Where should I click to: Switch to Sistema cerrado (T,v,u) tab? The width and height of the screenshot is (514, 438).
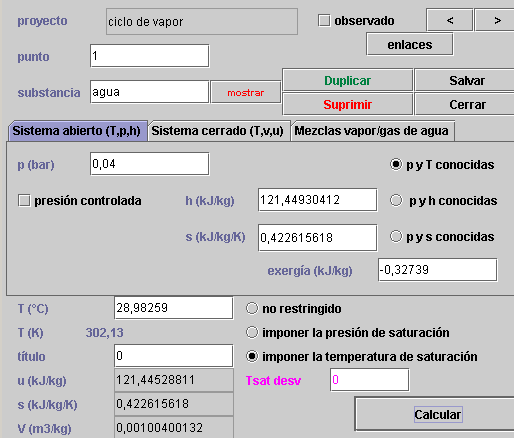[x=219, y=131]
